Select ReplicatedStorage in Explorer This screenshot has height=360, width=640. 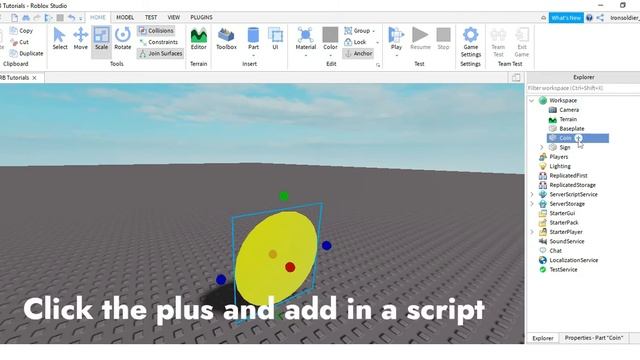point(572,185)
